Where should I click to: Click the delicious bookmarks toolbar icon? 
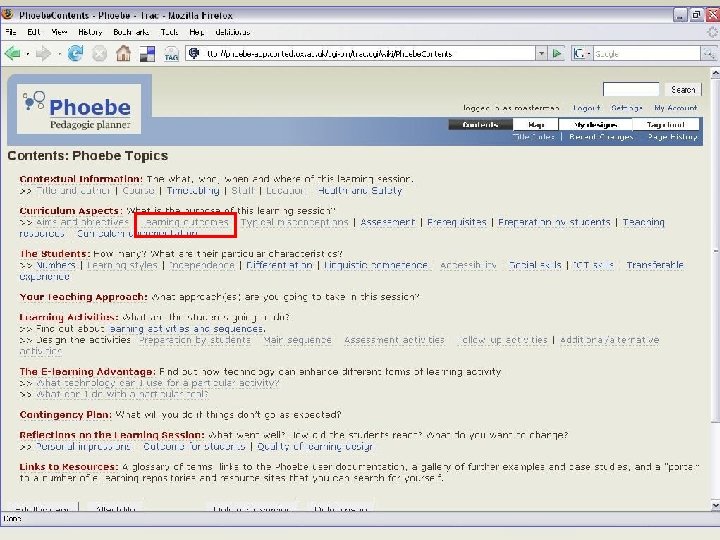click(147, 54)
